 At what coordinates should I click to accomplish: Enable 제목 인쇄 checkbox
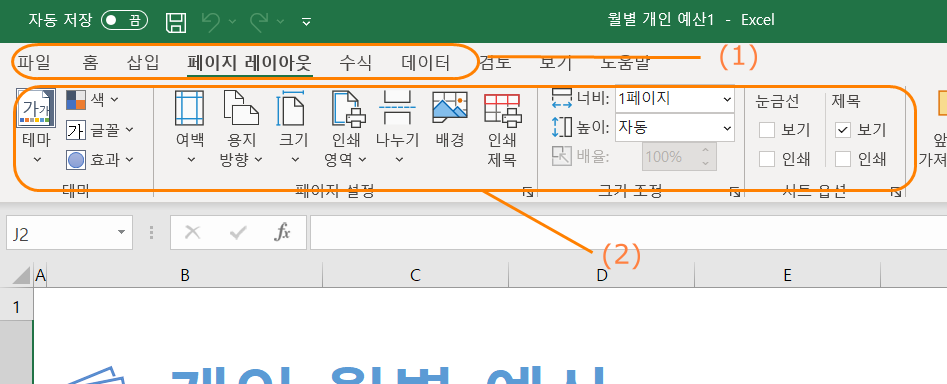843,159
